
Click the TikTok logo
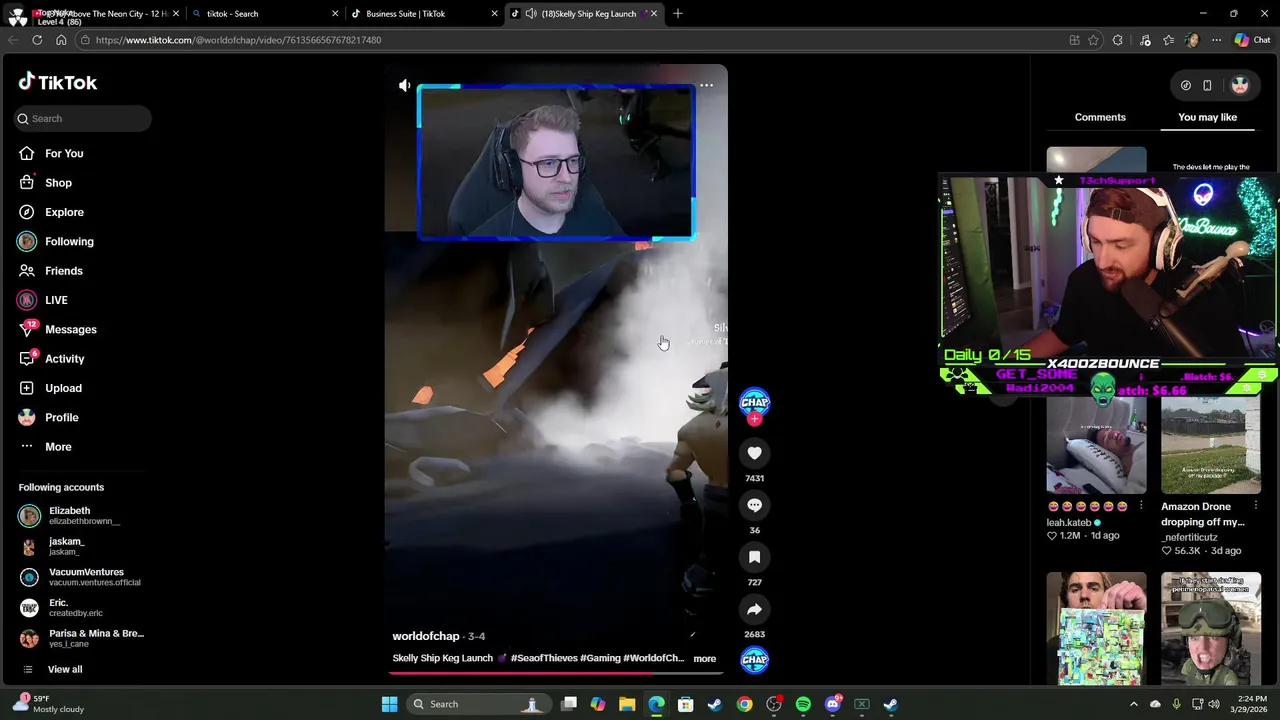(58, 83)
